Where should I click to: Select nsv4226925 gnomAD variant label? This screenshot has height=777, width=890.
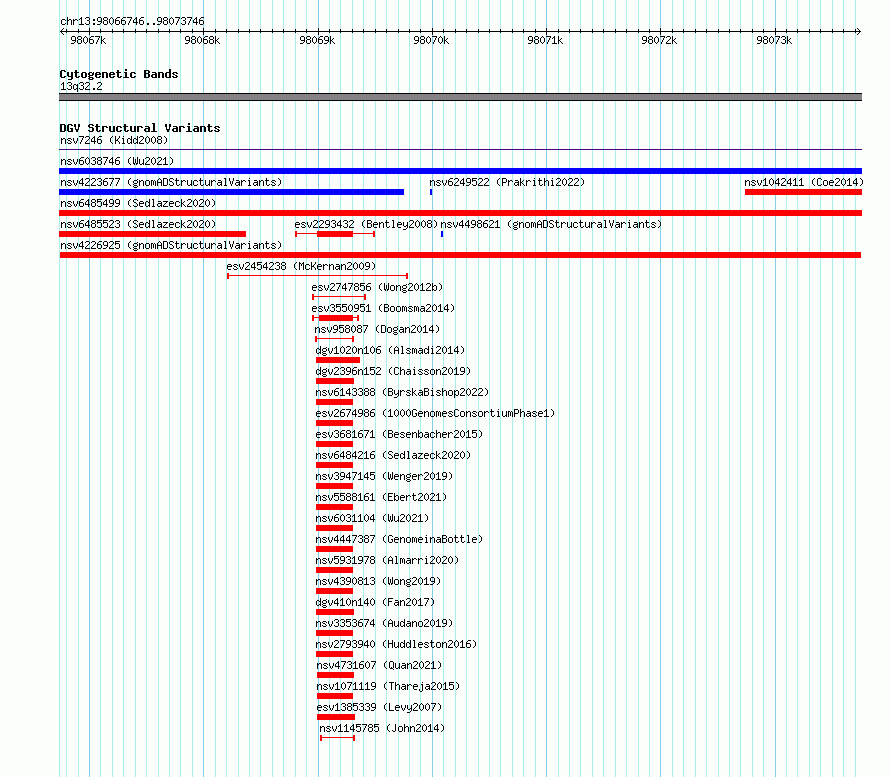tap(171, 245)
